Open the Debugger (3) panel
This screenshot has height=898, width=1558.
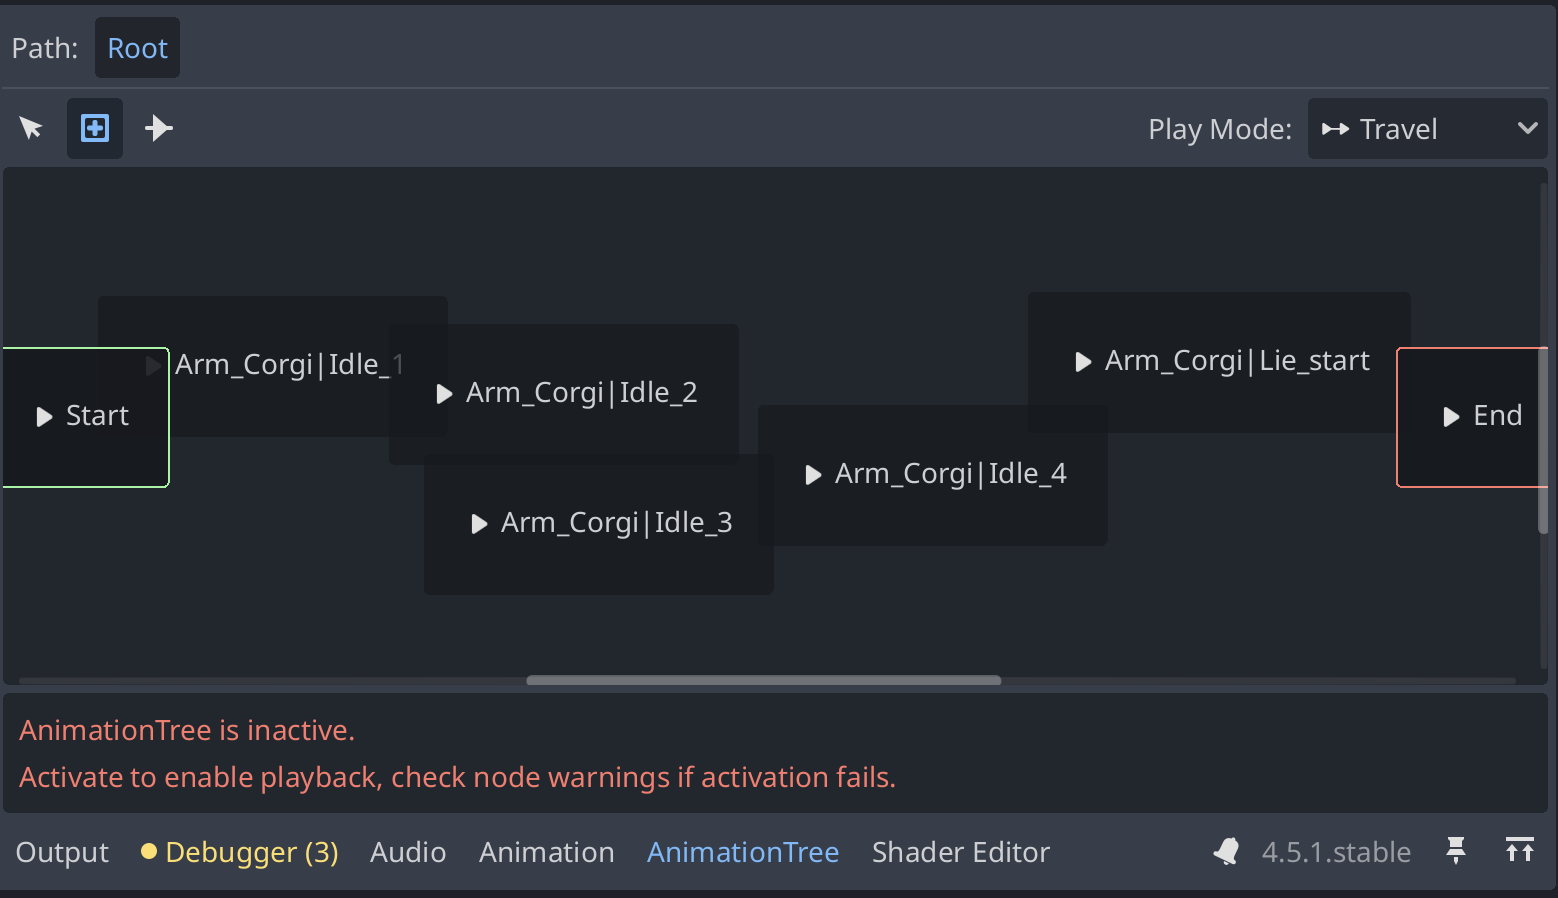240,852
